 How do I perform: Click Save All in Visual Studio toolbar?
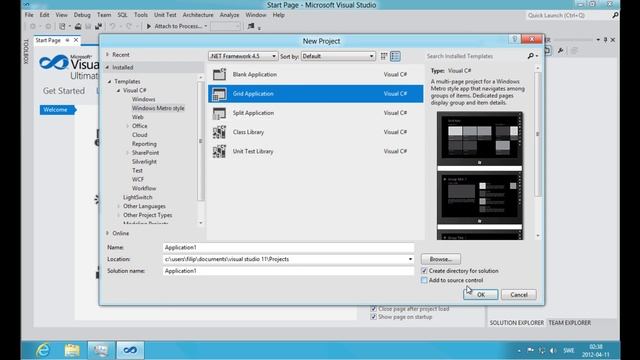coord(98,26)
